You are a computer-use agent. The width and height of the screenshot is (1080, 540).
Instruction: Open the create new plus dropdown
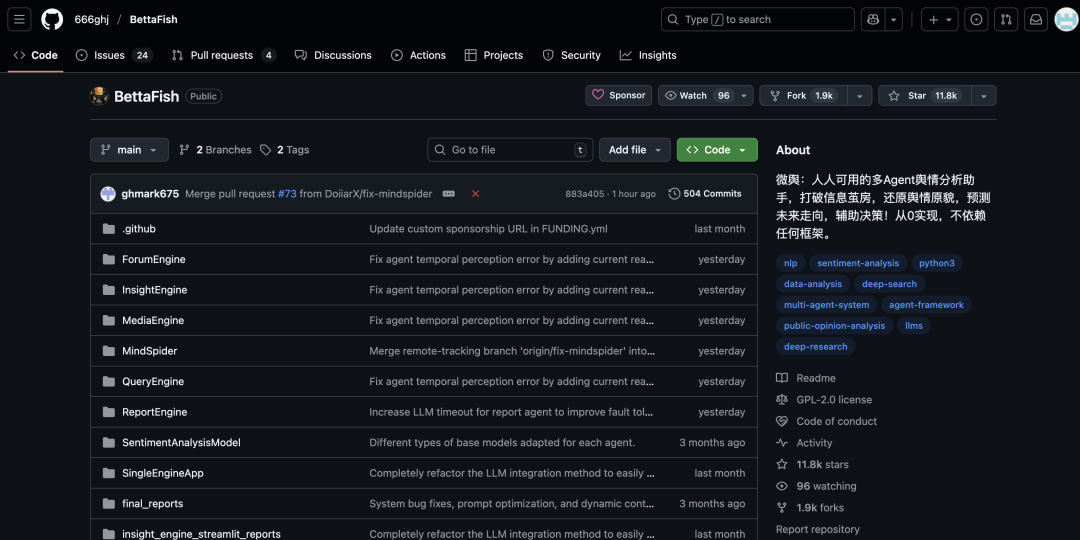pos(940,19)
